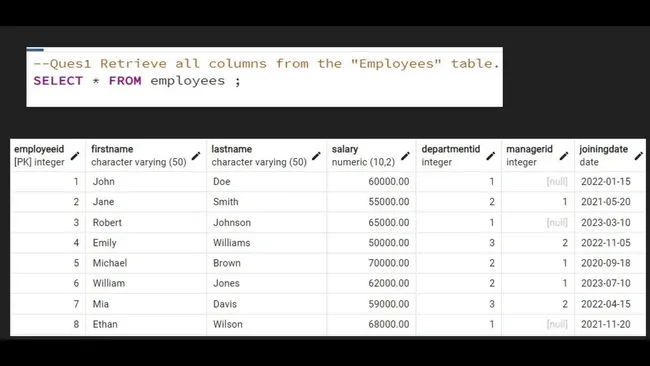
Task: Click the lastname cell Smith
Action: 267,202
